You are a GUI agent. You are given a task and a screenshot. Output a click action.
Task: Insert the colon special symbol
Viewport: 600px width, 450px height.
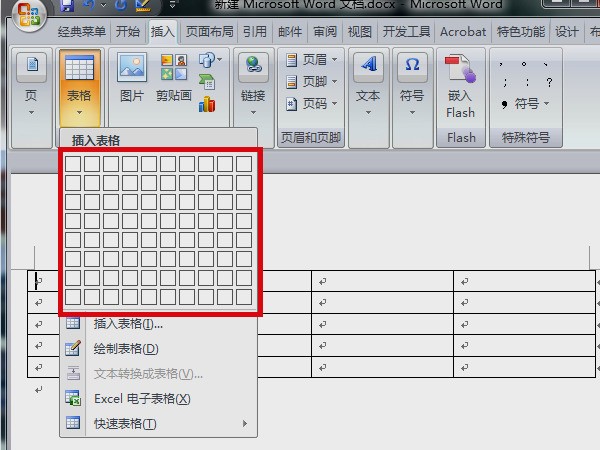527,82
